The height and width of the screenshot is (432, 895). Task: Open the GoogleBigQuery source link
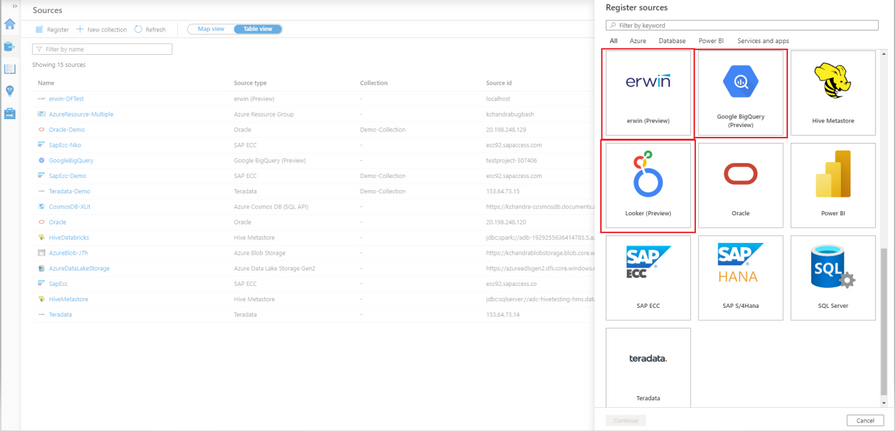click(71, 160)
